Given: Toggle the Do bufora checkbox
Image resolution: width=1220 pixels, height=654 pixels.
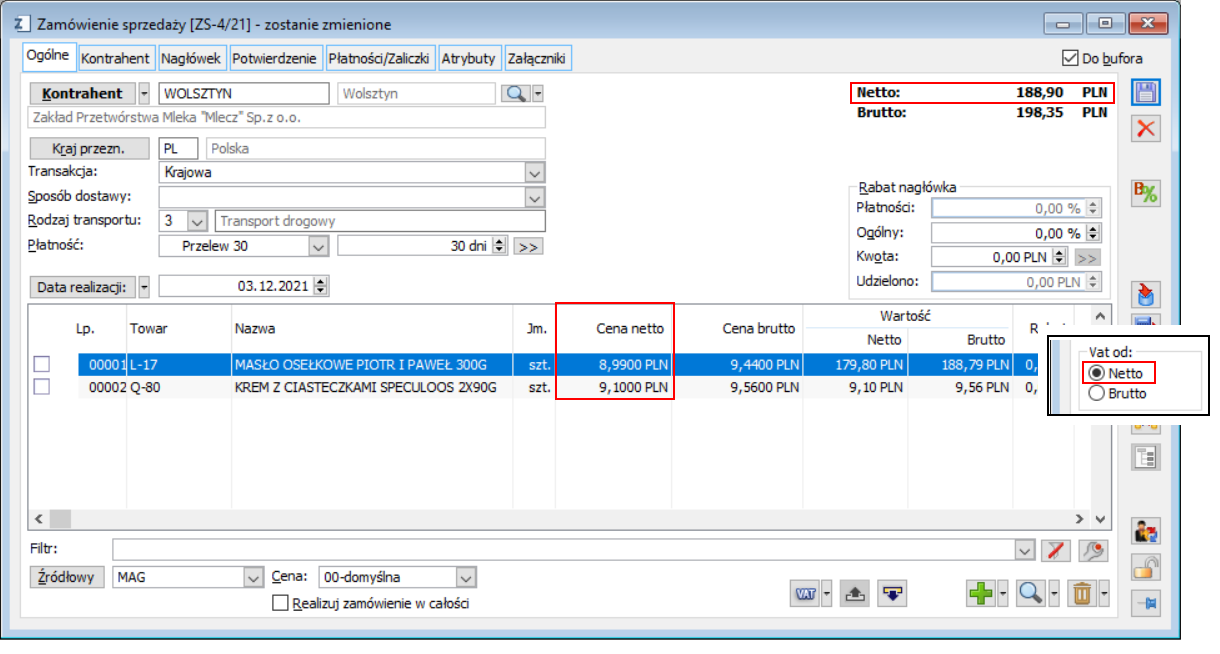Looking at the screenshot, I should [1070, 58].
